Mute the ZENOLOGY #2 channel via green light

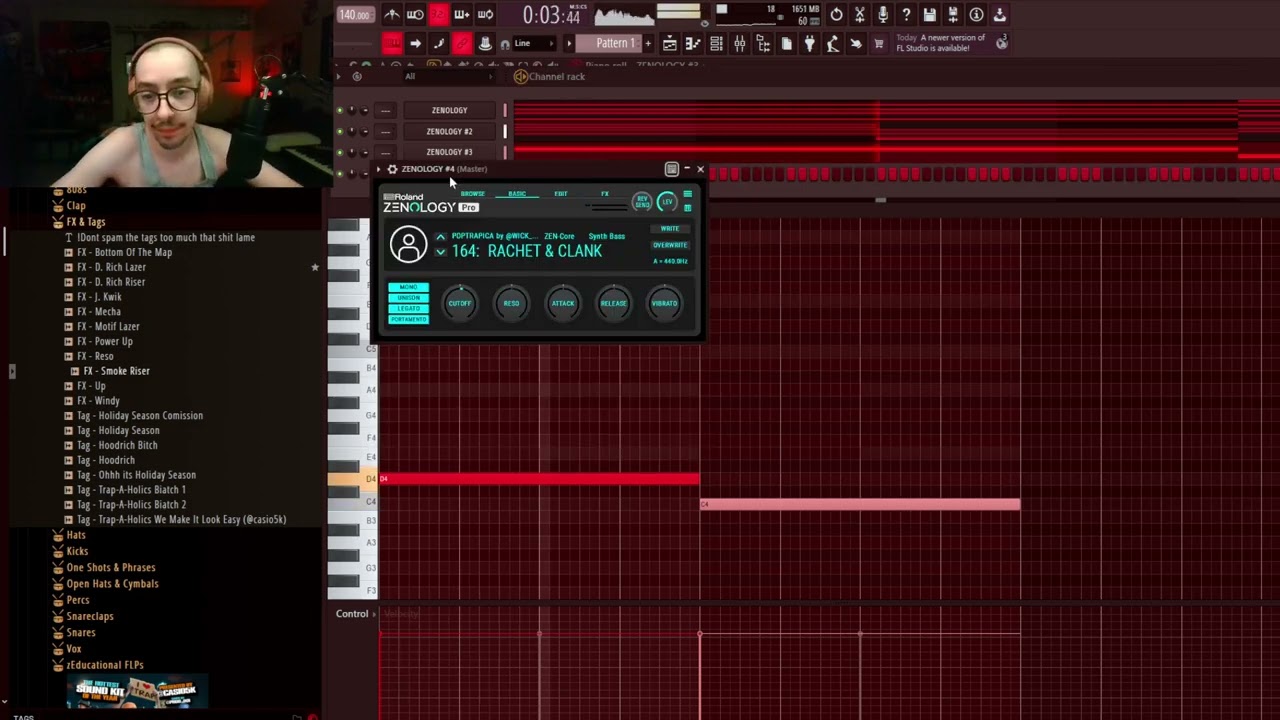tap(339, 131)
